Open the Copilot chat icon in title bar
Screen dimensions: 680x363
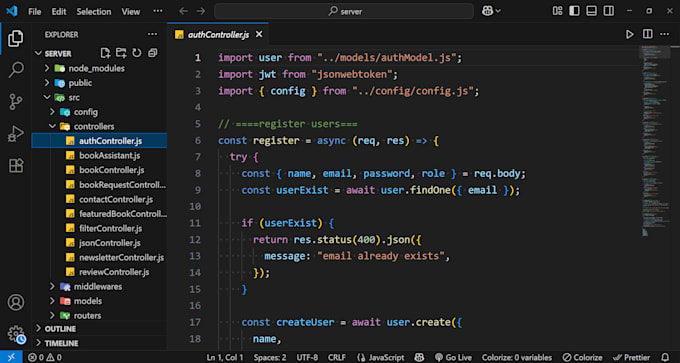pos(487,11)
